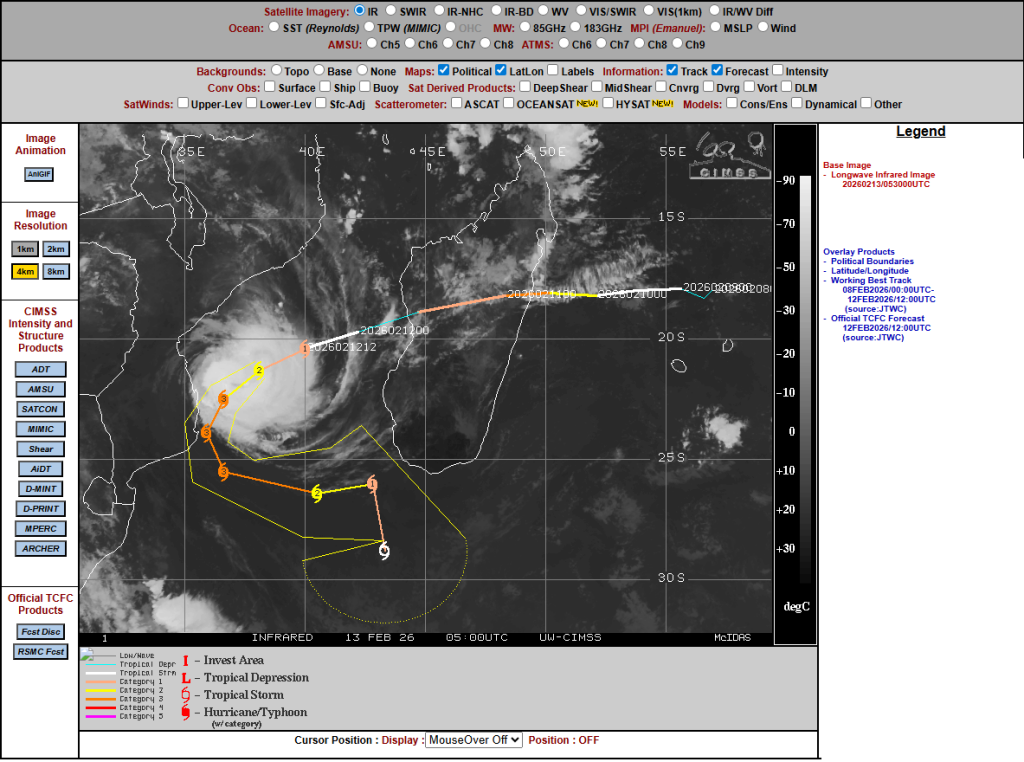This screenshot has height=762, width=1024.
Task: Select the Topo background option
Action: [x=276, y=72]
